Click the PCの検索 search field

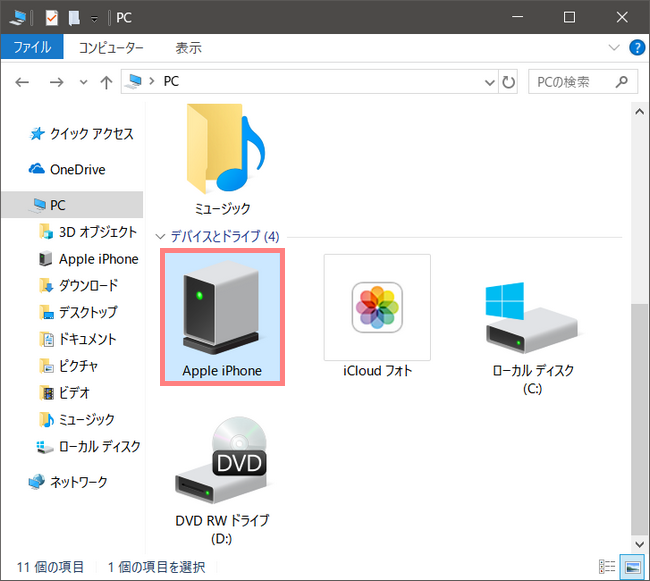pyautogui.click(x=583, y=82)
